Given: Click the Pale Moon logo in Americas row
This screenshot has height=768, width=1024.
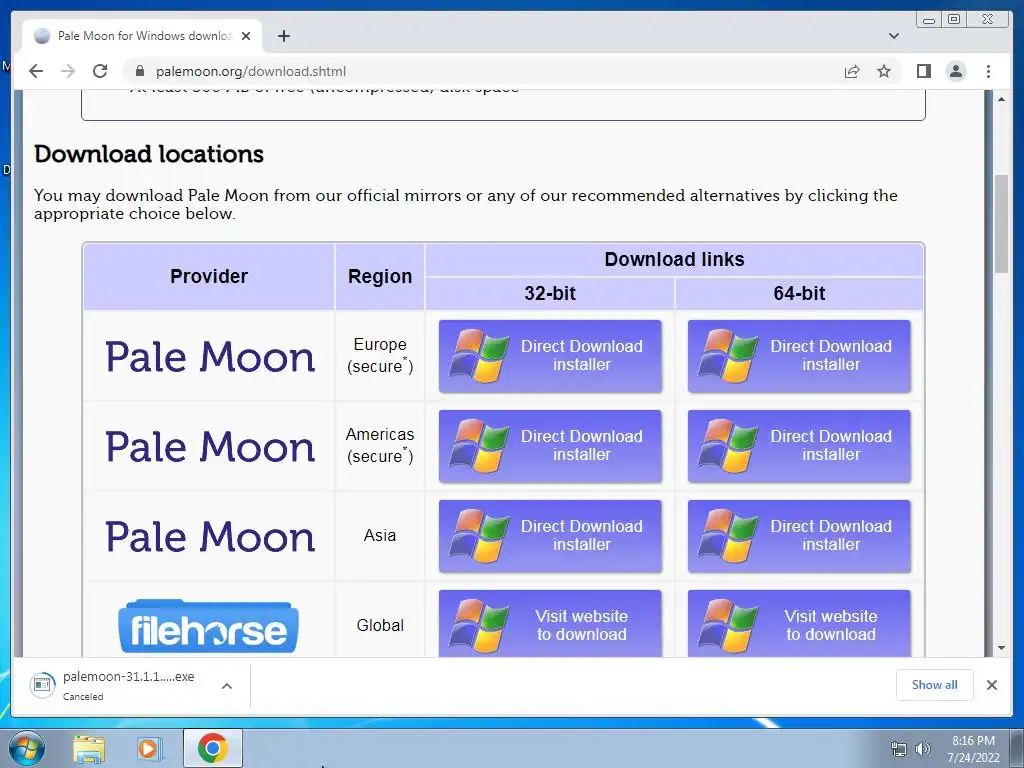Looking at the screenshot, I should pyautogui.click(x=210, y=447).
